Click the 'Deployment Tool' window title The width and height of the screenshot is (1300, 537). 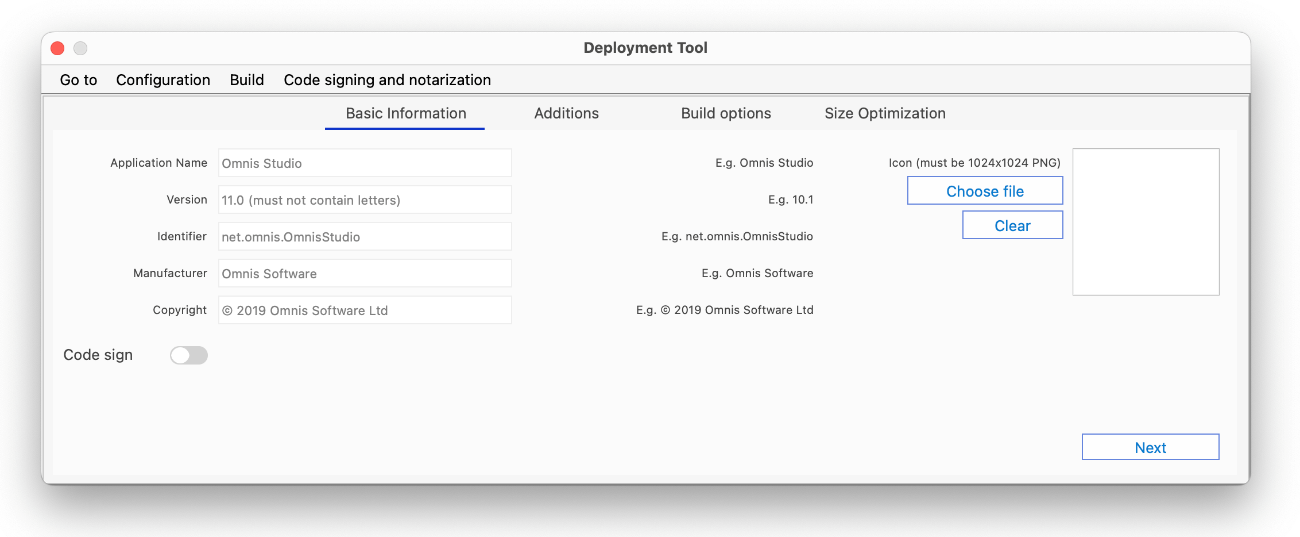pyautogui.click(x=646, y=48)
